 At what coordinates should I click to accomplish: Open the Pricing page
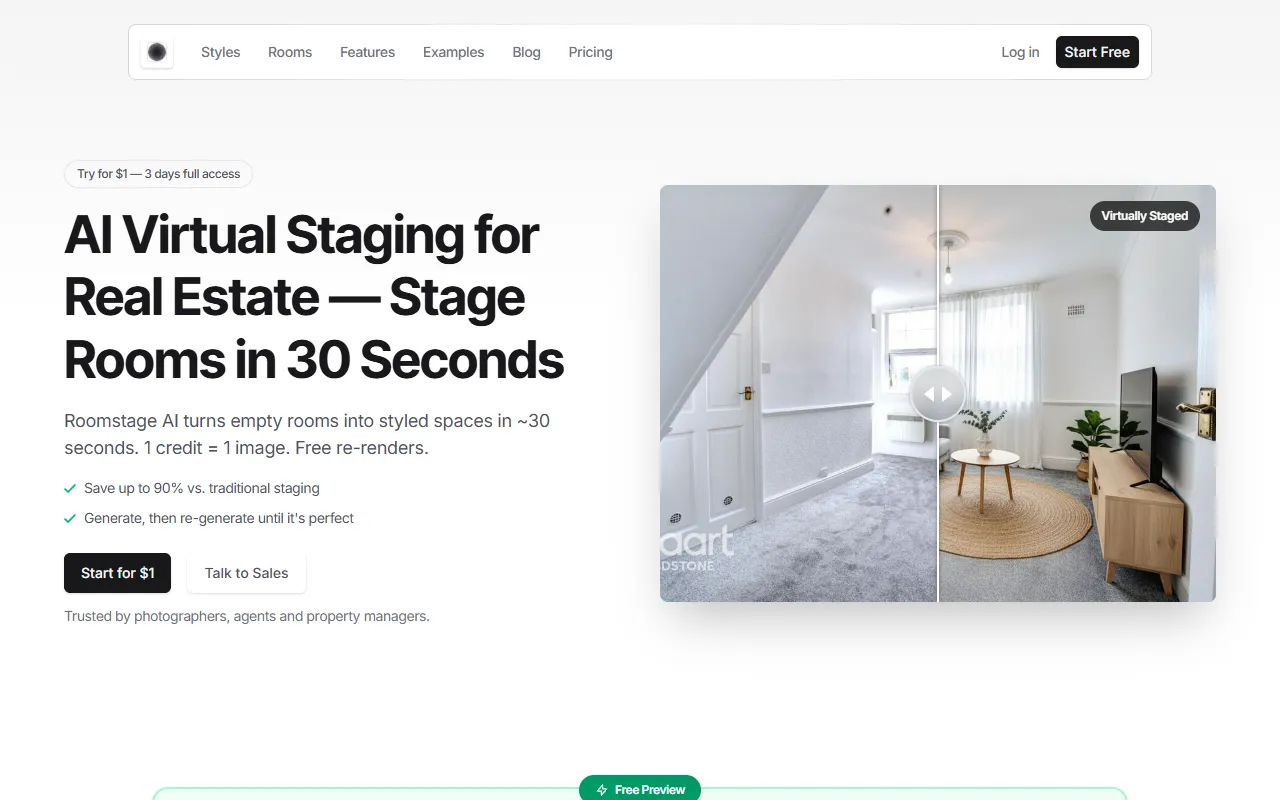(x=590, y=52)
